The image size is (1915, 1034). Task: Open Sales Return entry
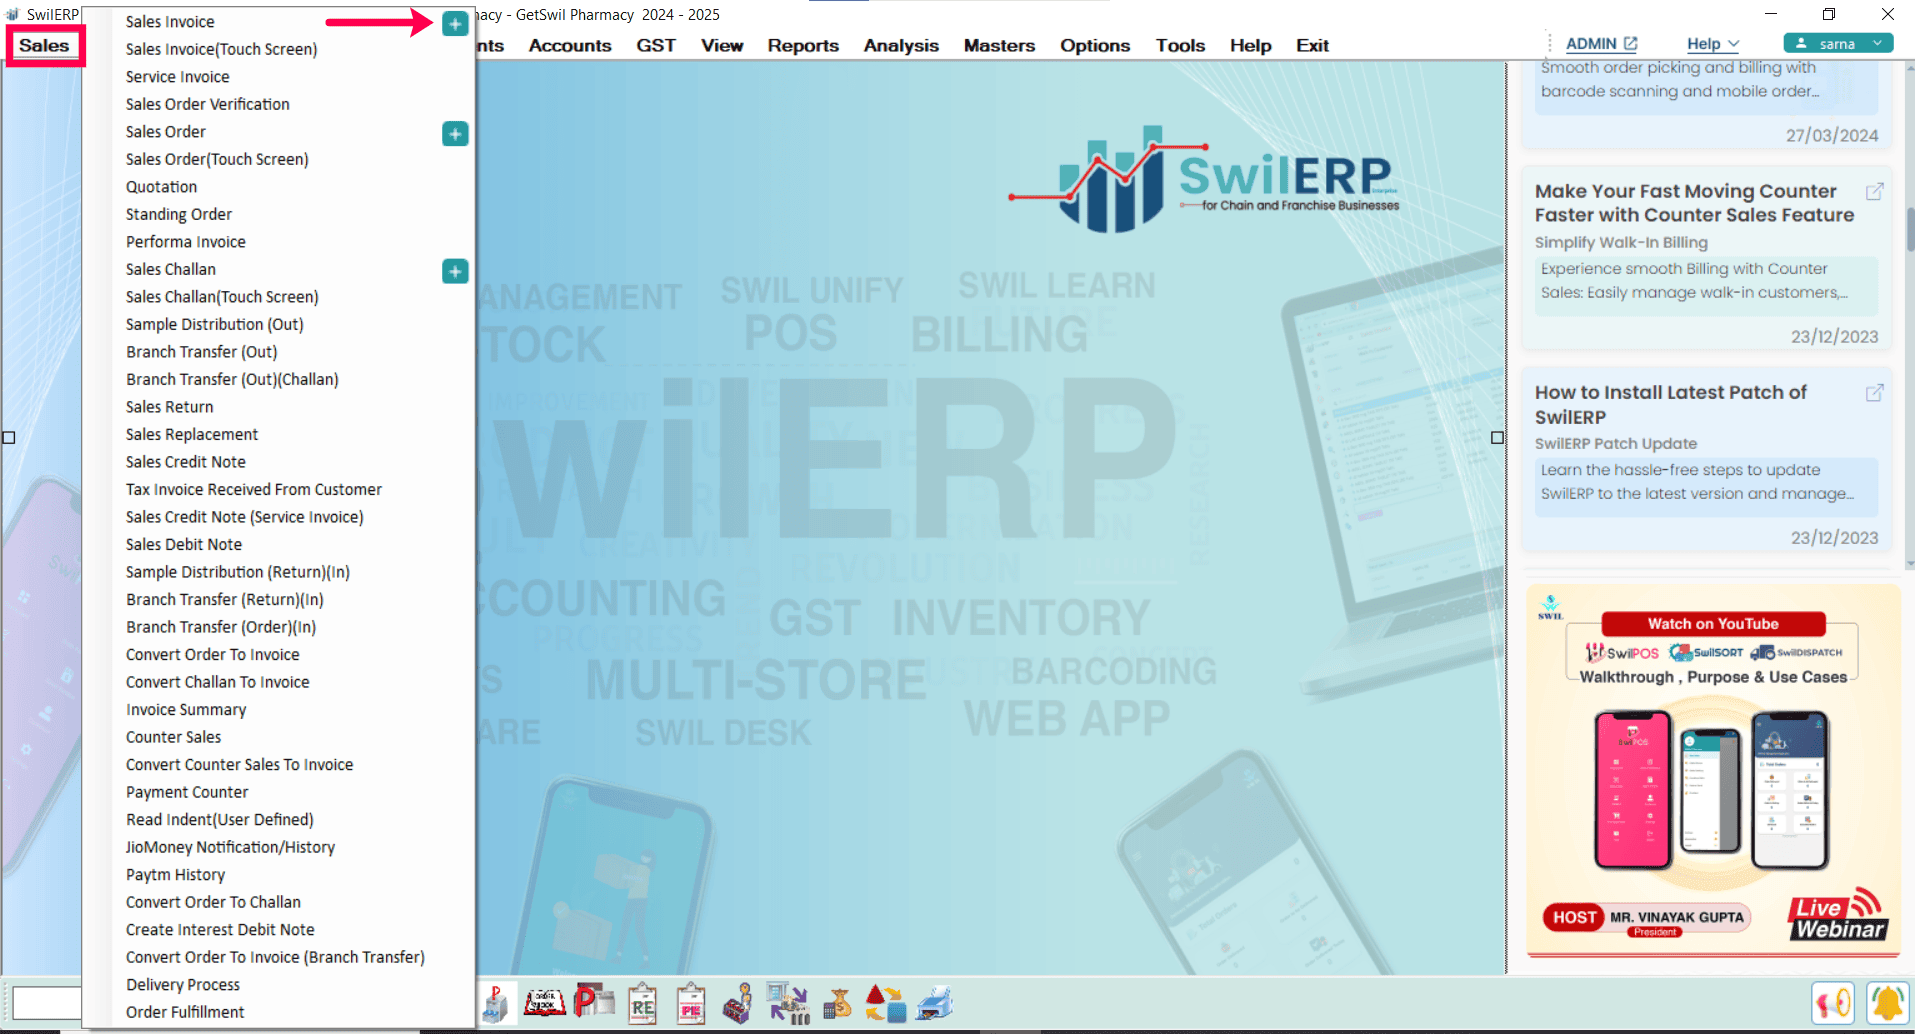(169, 407)
